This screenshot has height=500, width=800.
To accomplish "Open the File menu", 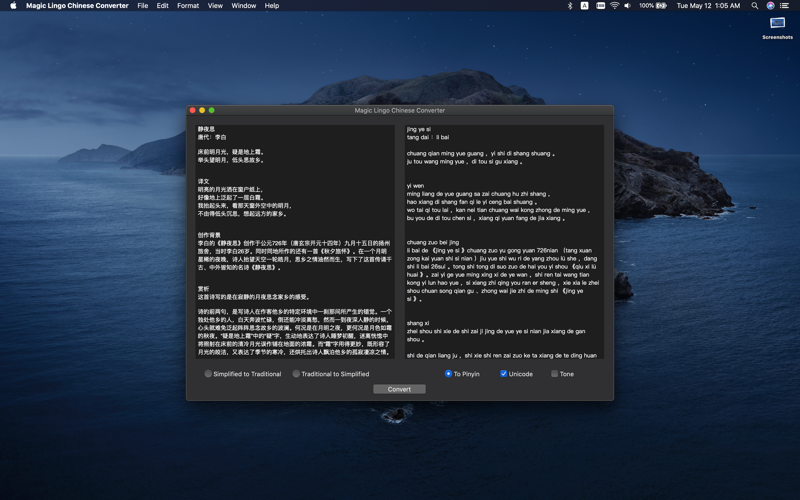I will coord(142,6).
